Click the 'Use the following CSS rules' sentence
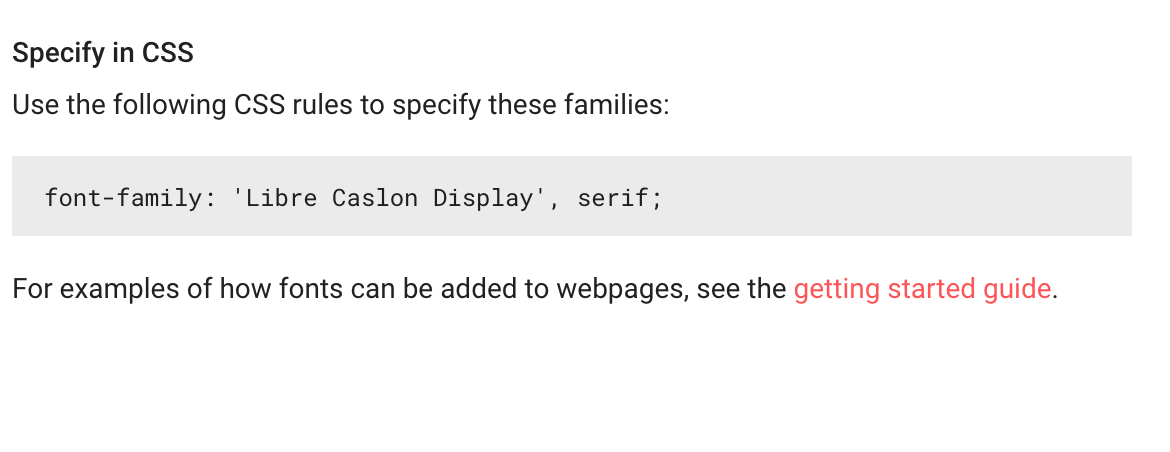 coord(341,105)
